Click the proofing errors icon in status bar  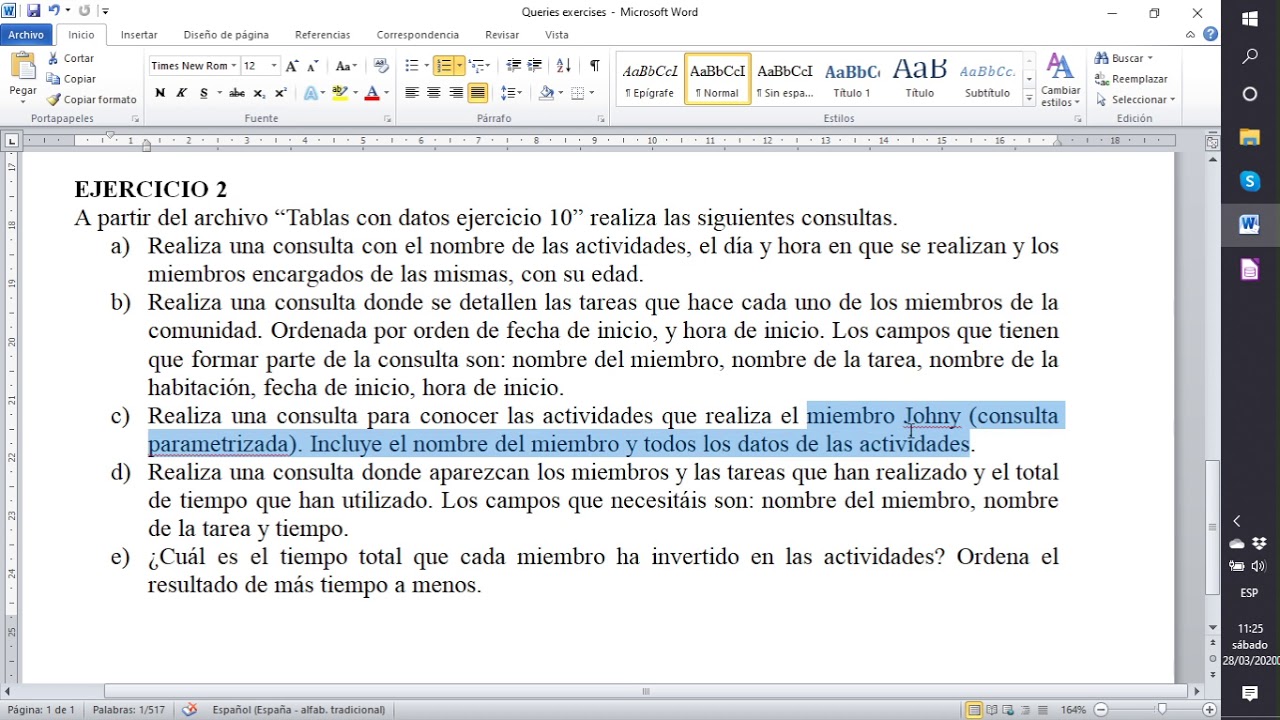[190, 710]
